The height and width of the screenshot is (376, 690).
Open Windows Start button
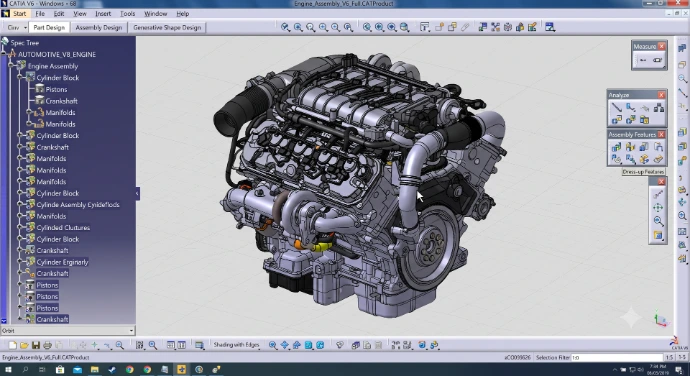click(x=8, y=370)
